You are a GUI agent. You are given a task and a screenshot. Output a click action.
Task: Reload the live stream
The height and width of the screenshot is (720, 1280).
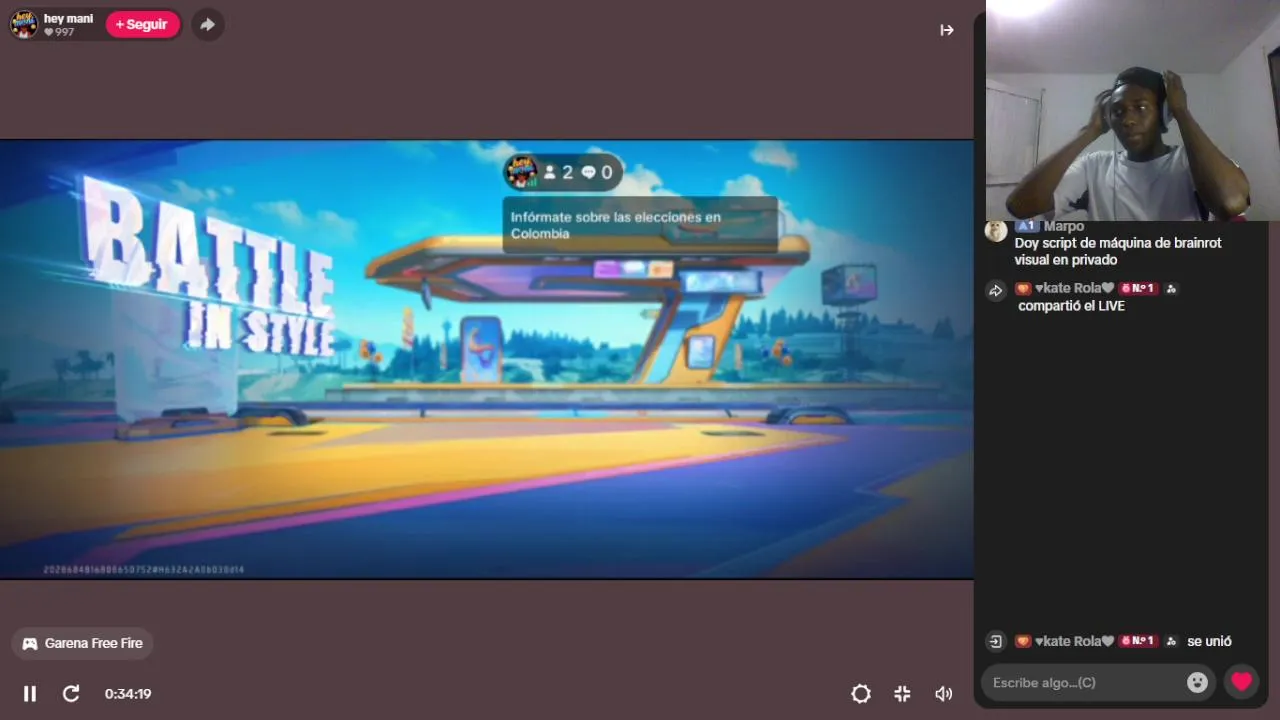(x=71, y=693)
